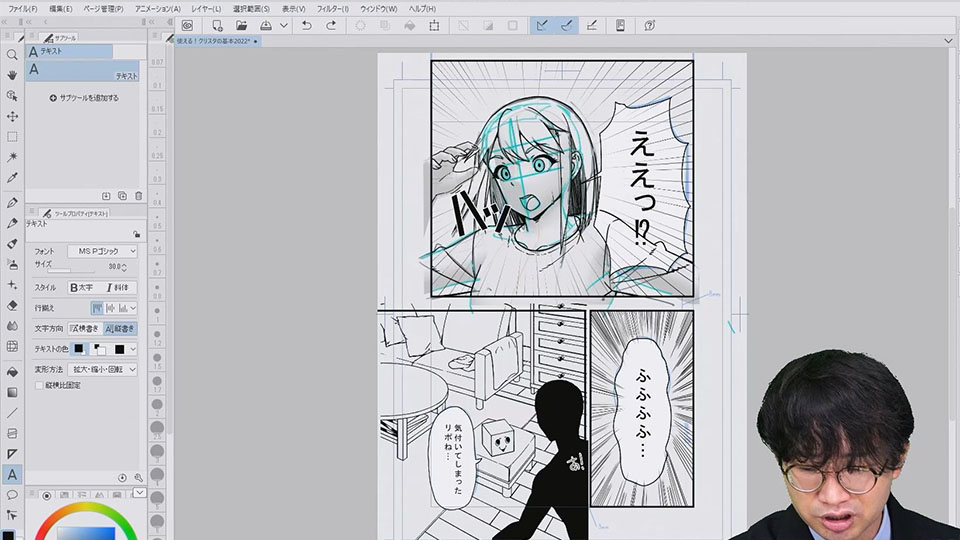960x540 pixels.
Task: Click the Undo arrow
Action: click(x=307, y=26)
